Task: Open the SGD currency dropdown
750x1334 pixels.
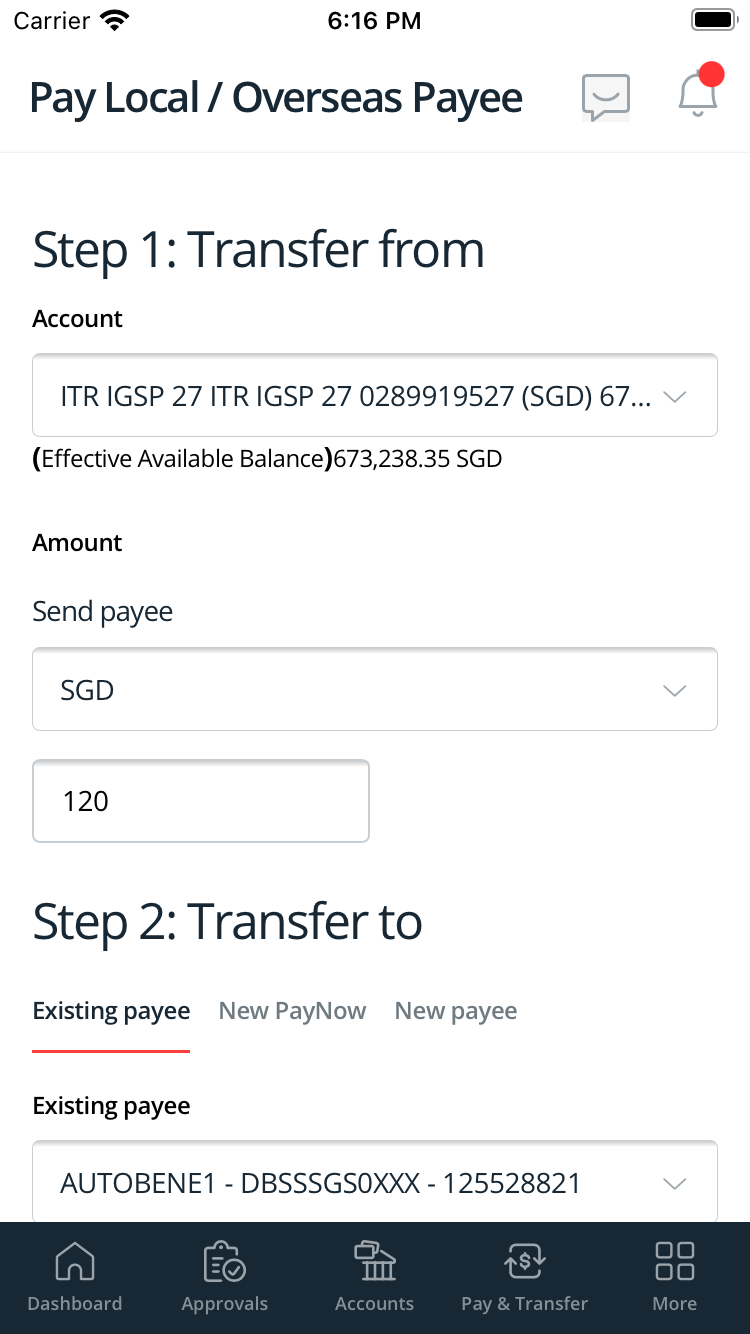Action: (675, 689)
